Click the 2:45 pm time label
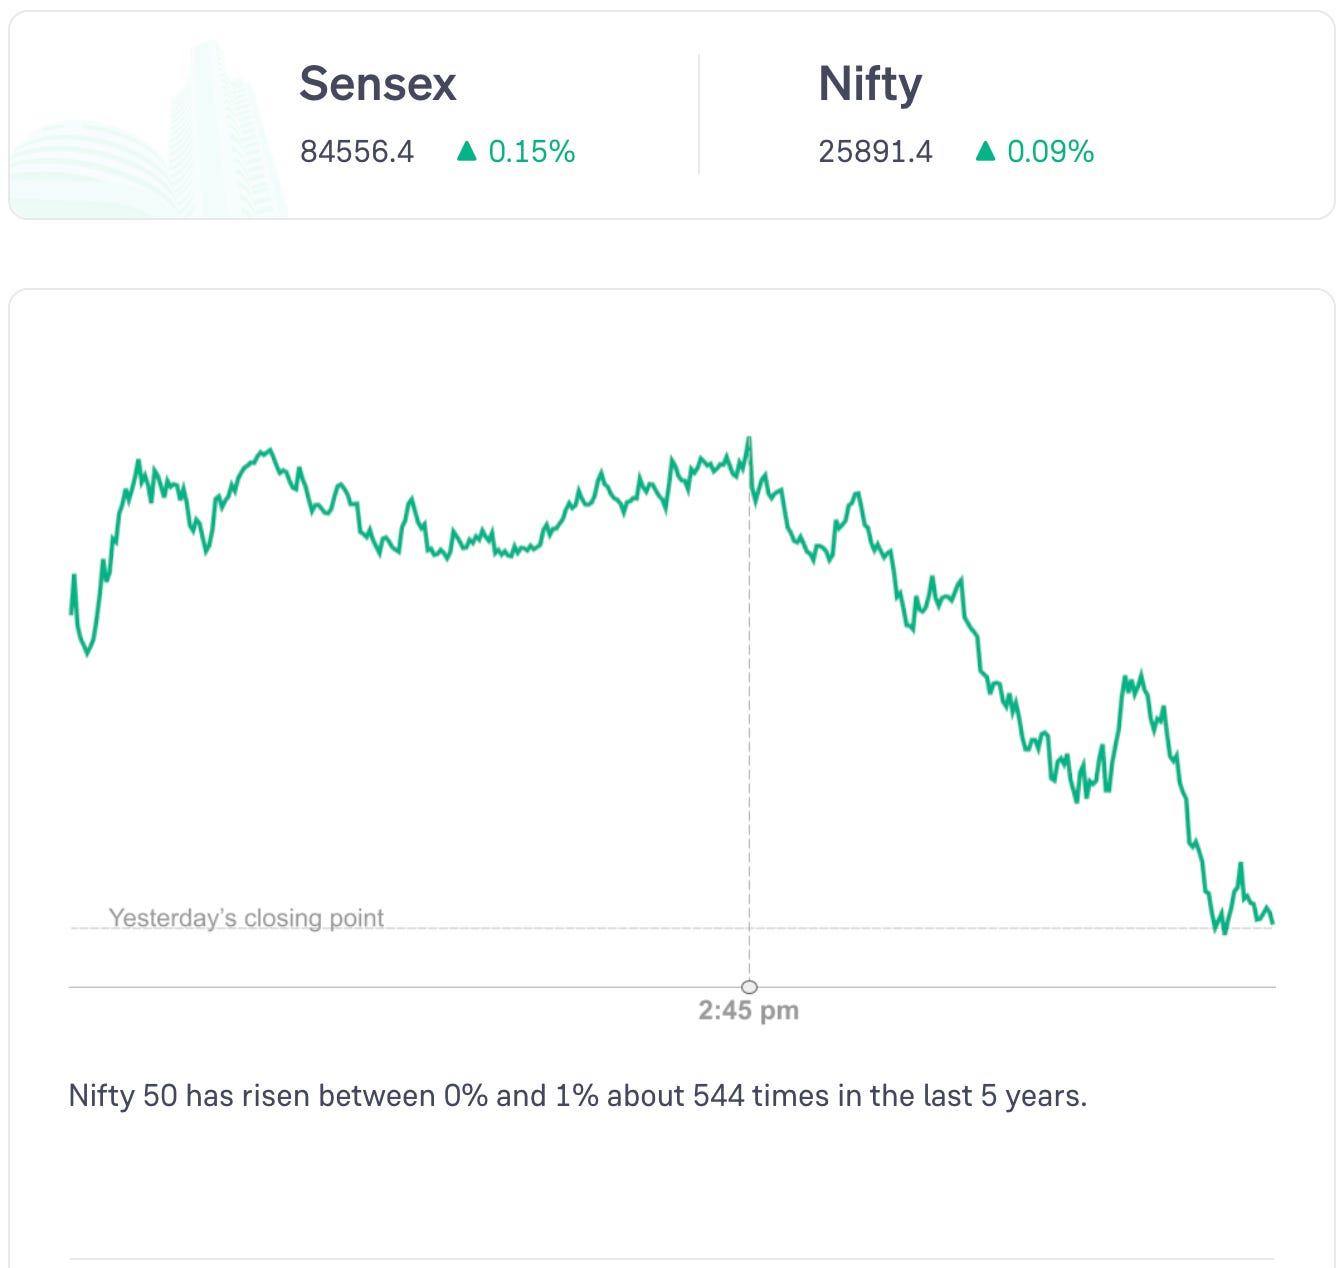Image resolution: width=1344 pixels, height=1268 pixels. point(749,1011)
